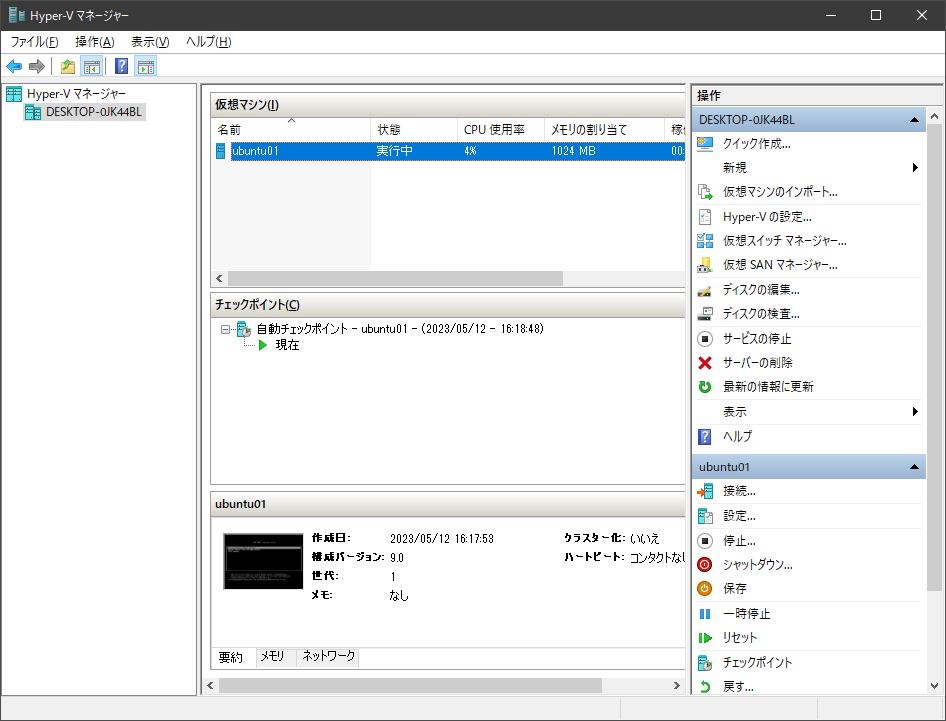Toggle the action pane show/hide toolbar icon

tap(146, 66)
